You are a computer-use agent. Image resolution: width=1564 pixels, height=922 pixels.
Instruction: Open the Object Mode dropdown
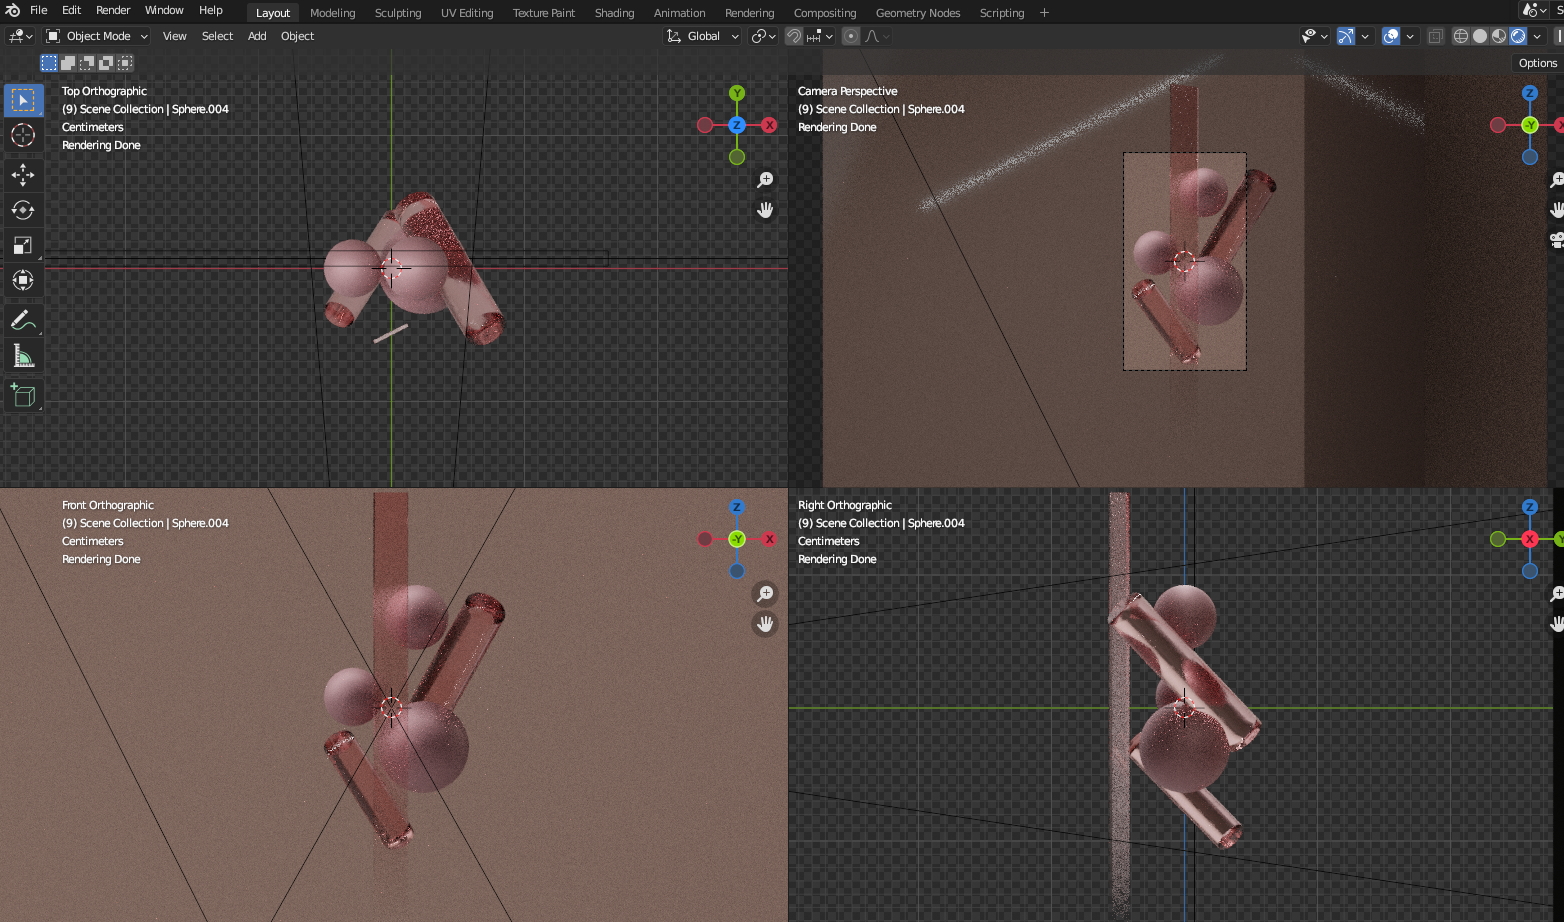coord(97,36)
